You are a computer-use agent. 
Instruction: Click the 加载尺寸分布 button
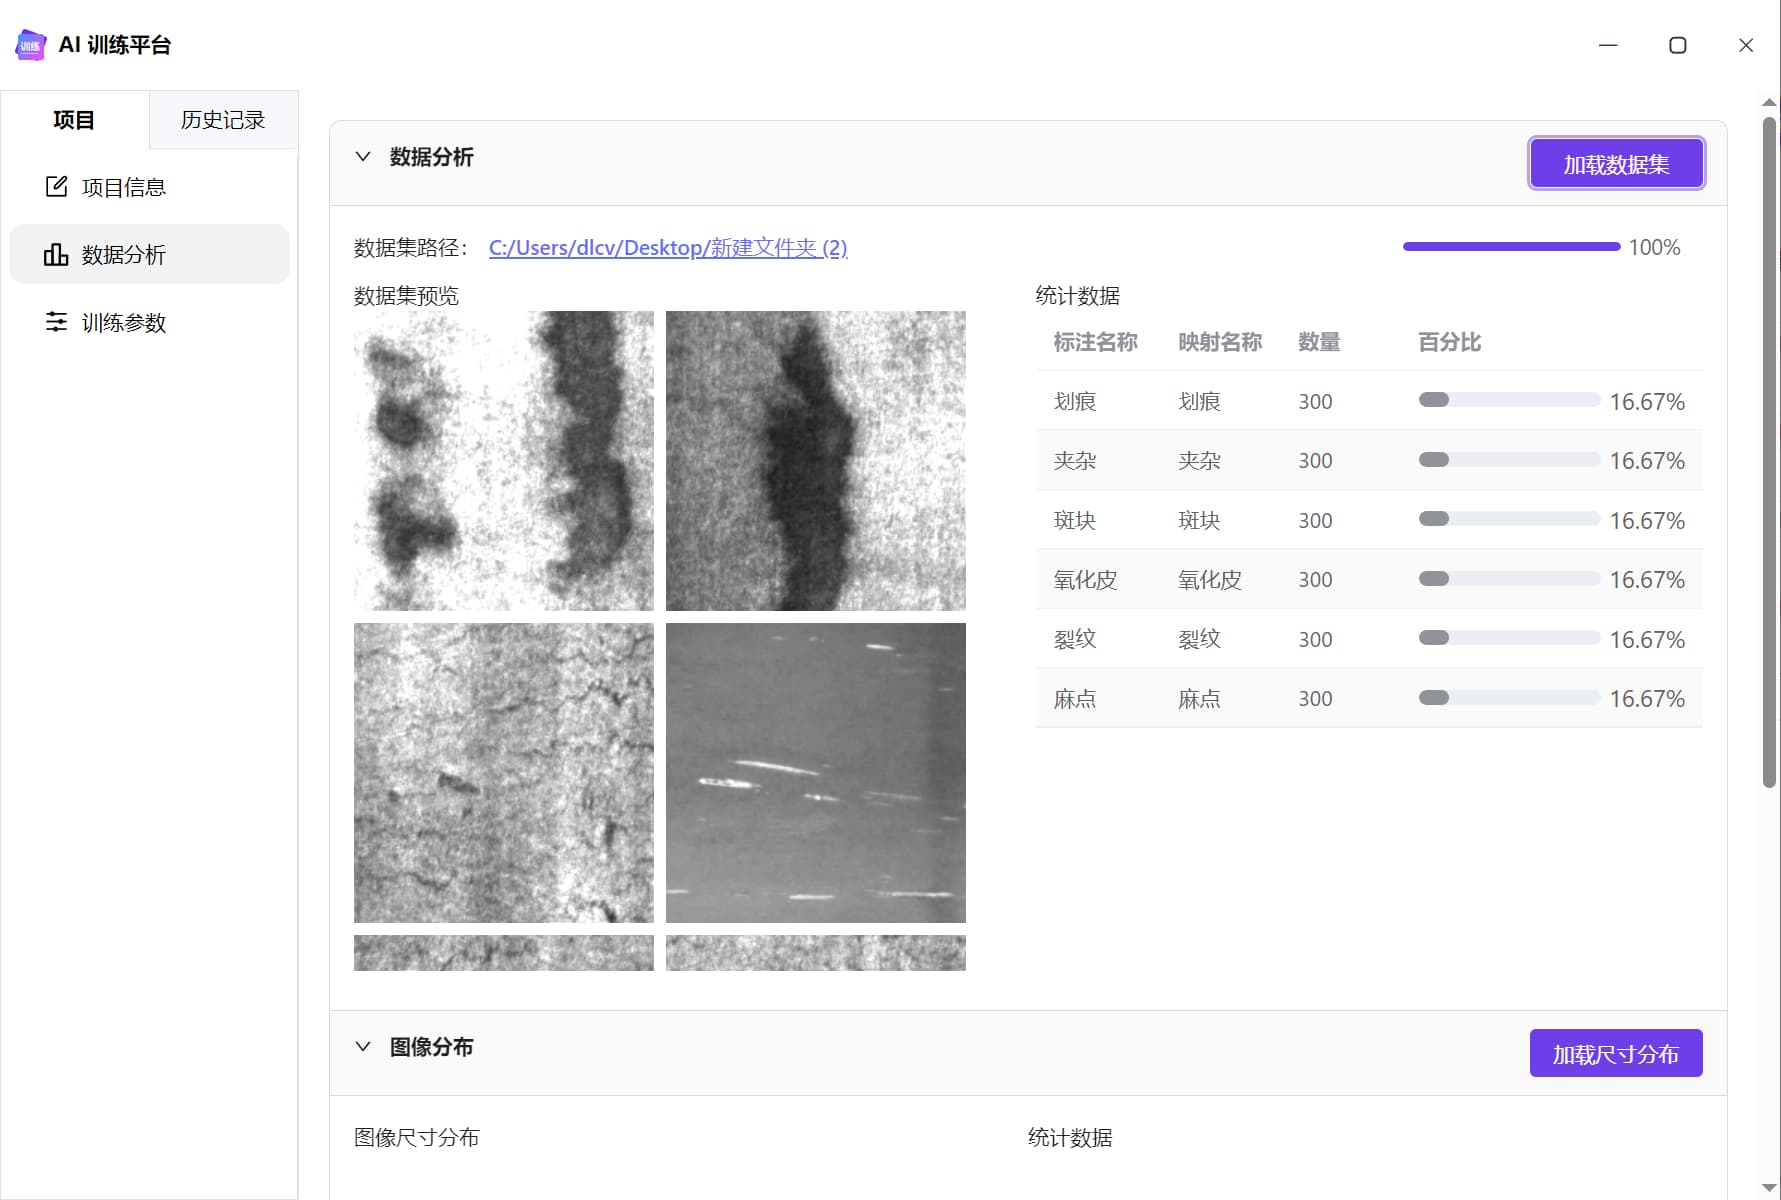pos(1616,1054)
